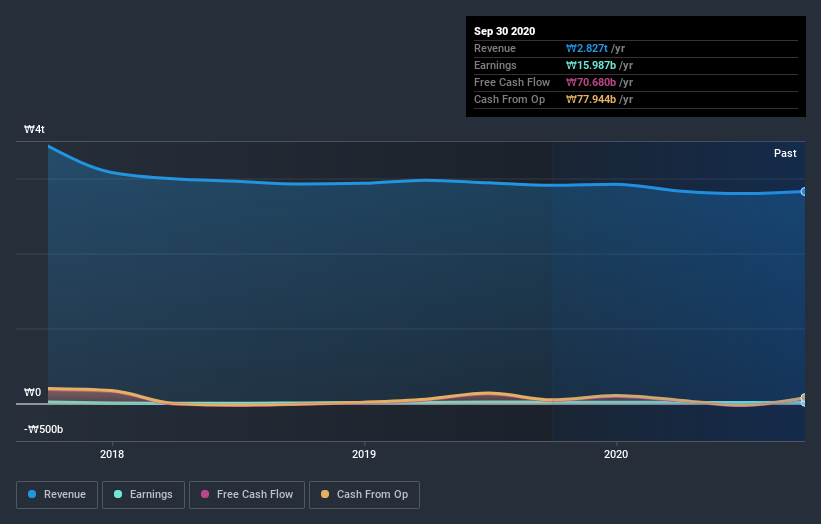The image size is (821, 524).
Task: Select the 2020 x-axis label
Action: pos(616,454)
